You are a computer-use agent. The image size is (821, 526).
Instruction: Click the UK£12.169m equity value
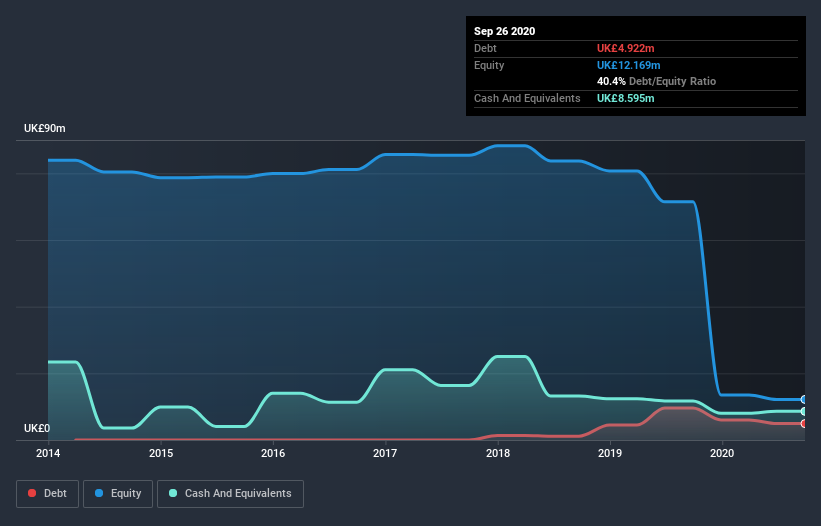point(628,65)
